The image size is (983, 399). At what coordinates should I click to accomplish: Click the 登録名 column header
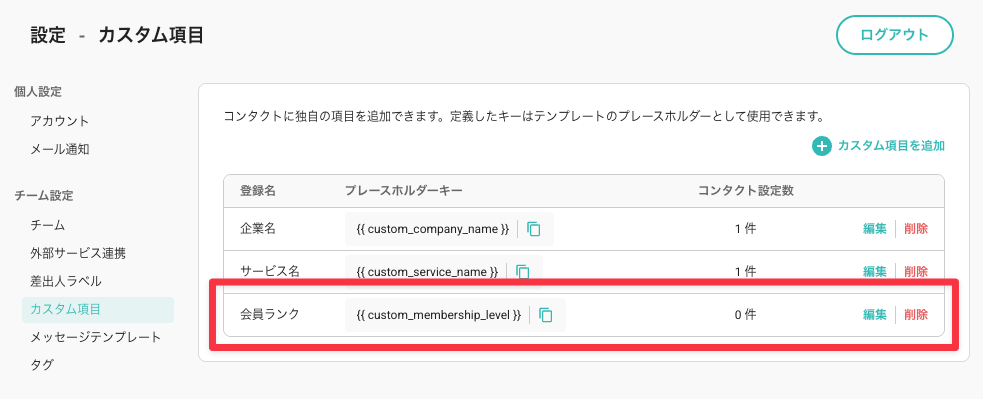tap(258, 191)
